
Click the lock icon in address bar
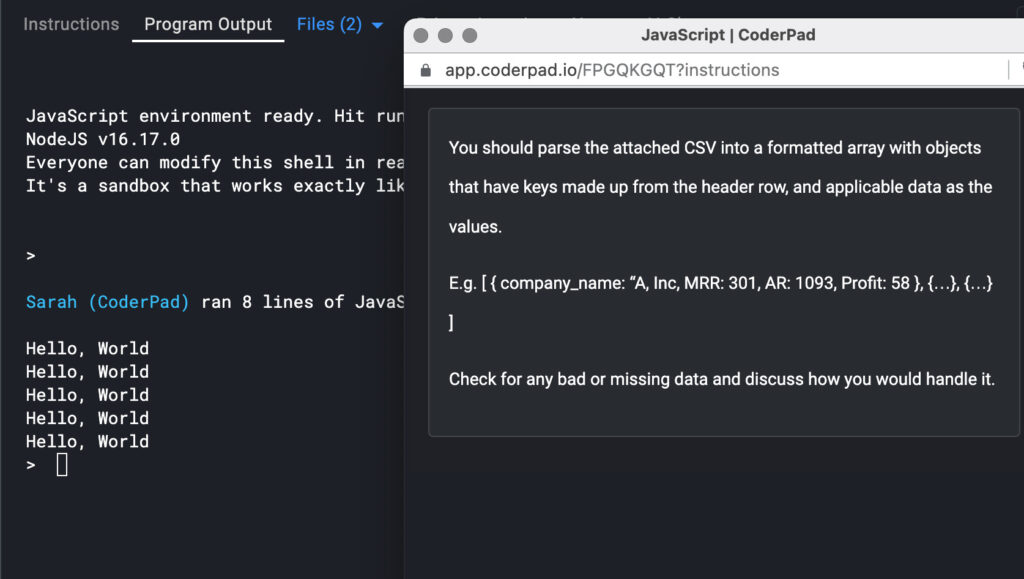coord(426,70)
